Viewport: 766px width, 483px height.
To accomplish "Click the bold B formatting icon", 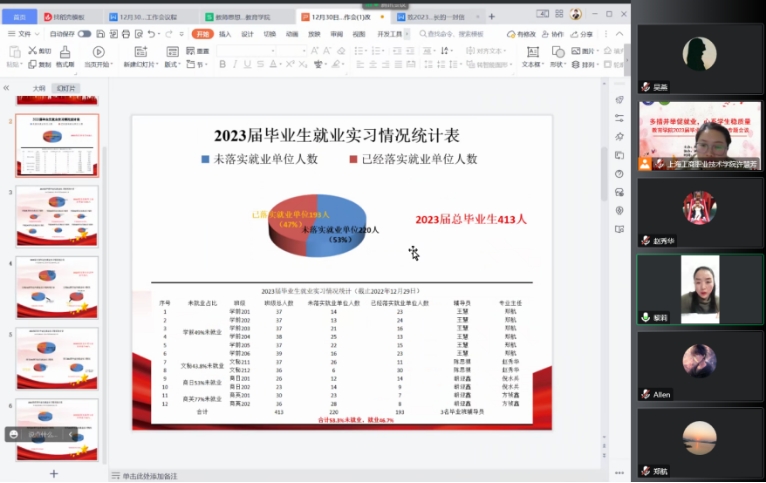I will click(222, 64).
